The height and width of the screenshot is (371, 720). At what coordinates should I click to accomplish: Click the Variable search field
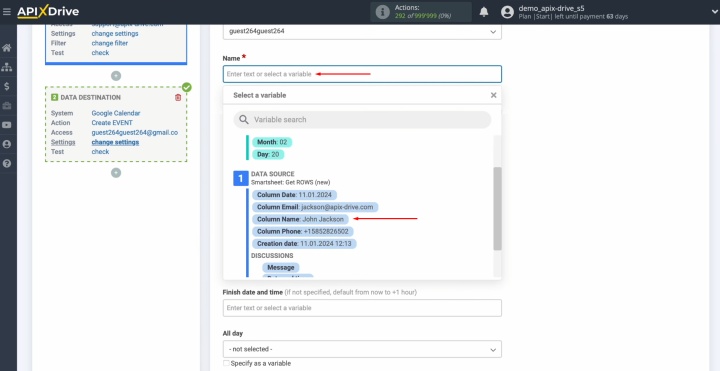pyautogui.click(x=362, y=120)
